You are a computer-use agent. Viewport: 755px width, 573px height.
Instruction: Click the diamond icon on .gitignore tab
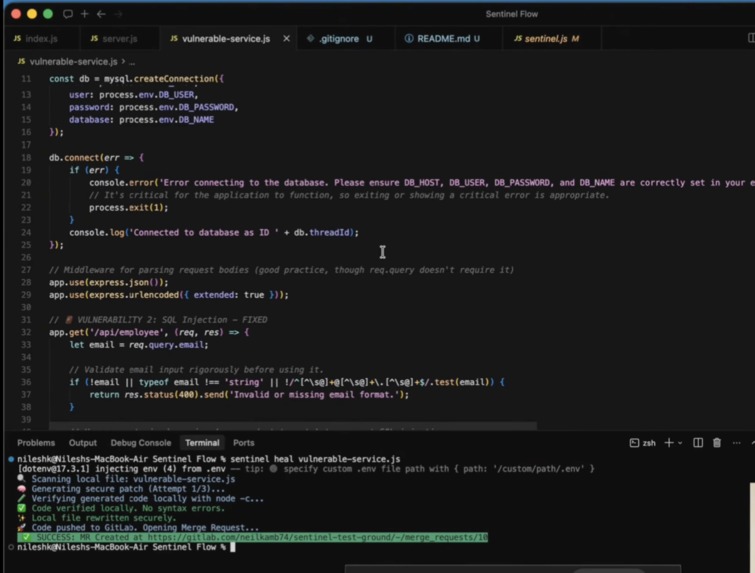311,39
